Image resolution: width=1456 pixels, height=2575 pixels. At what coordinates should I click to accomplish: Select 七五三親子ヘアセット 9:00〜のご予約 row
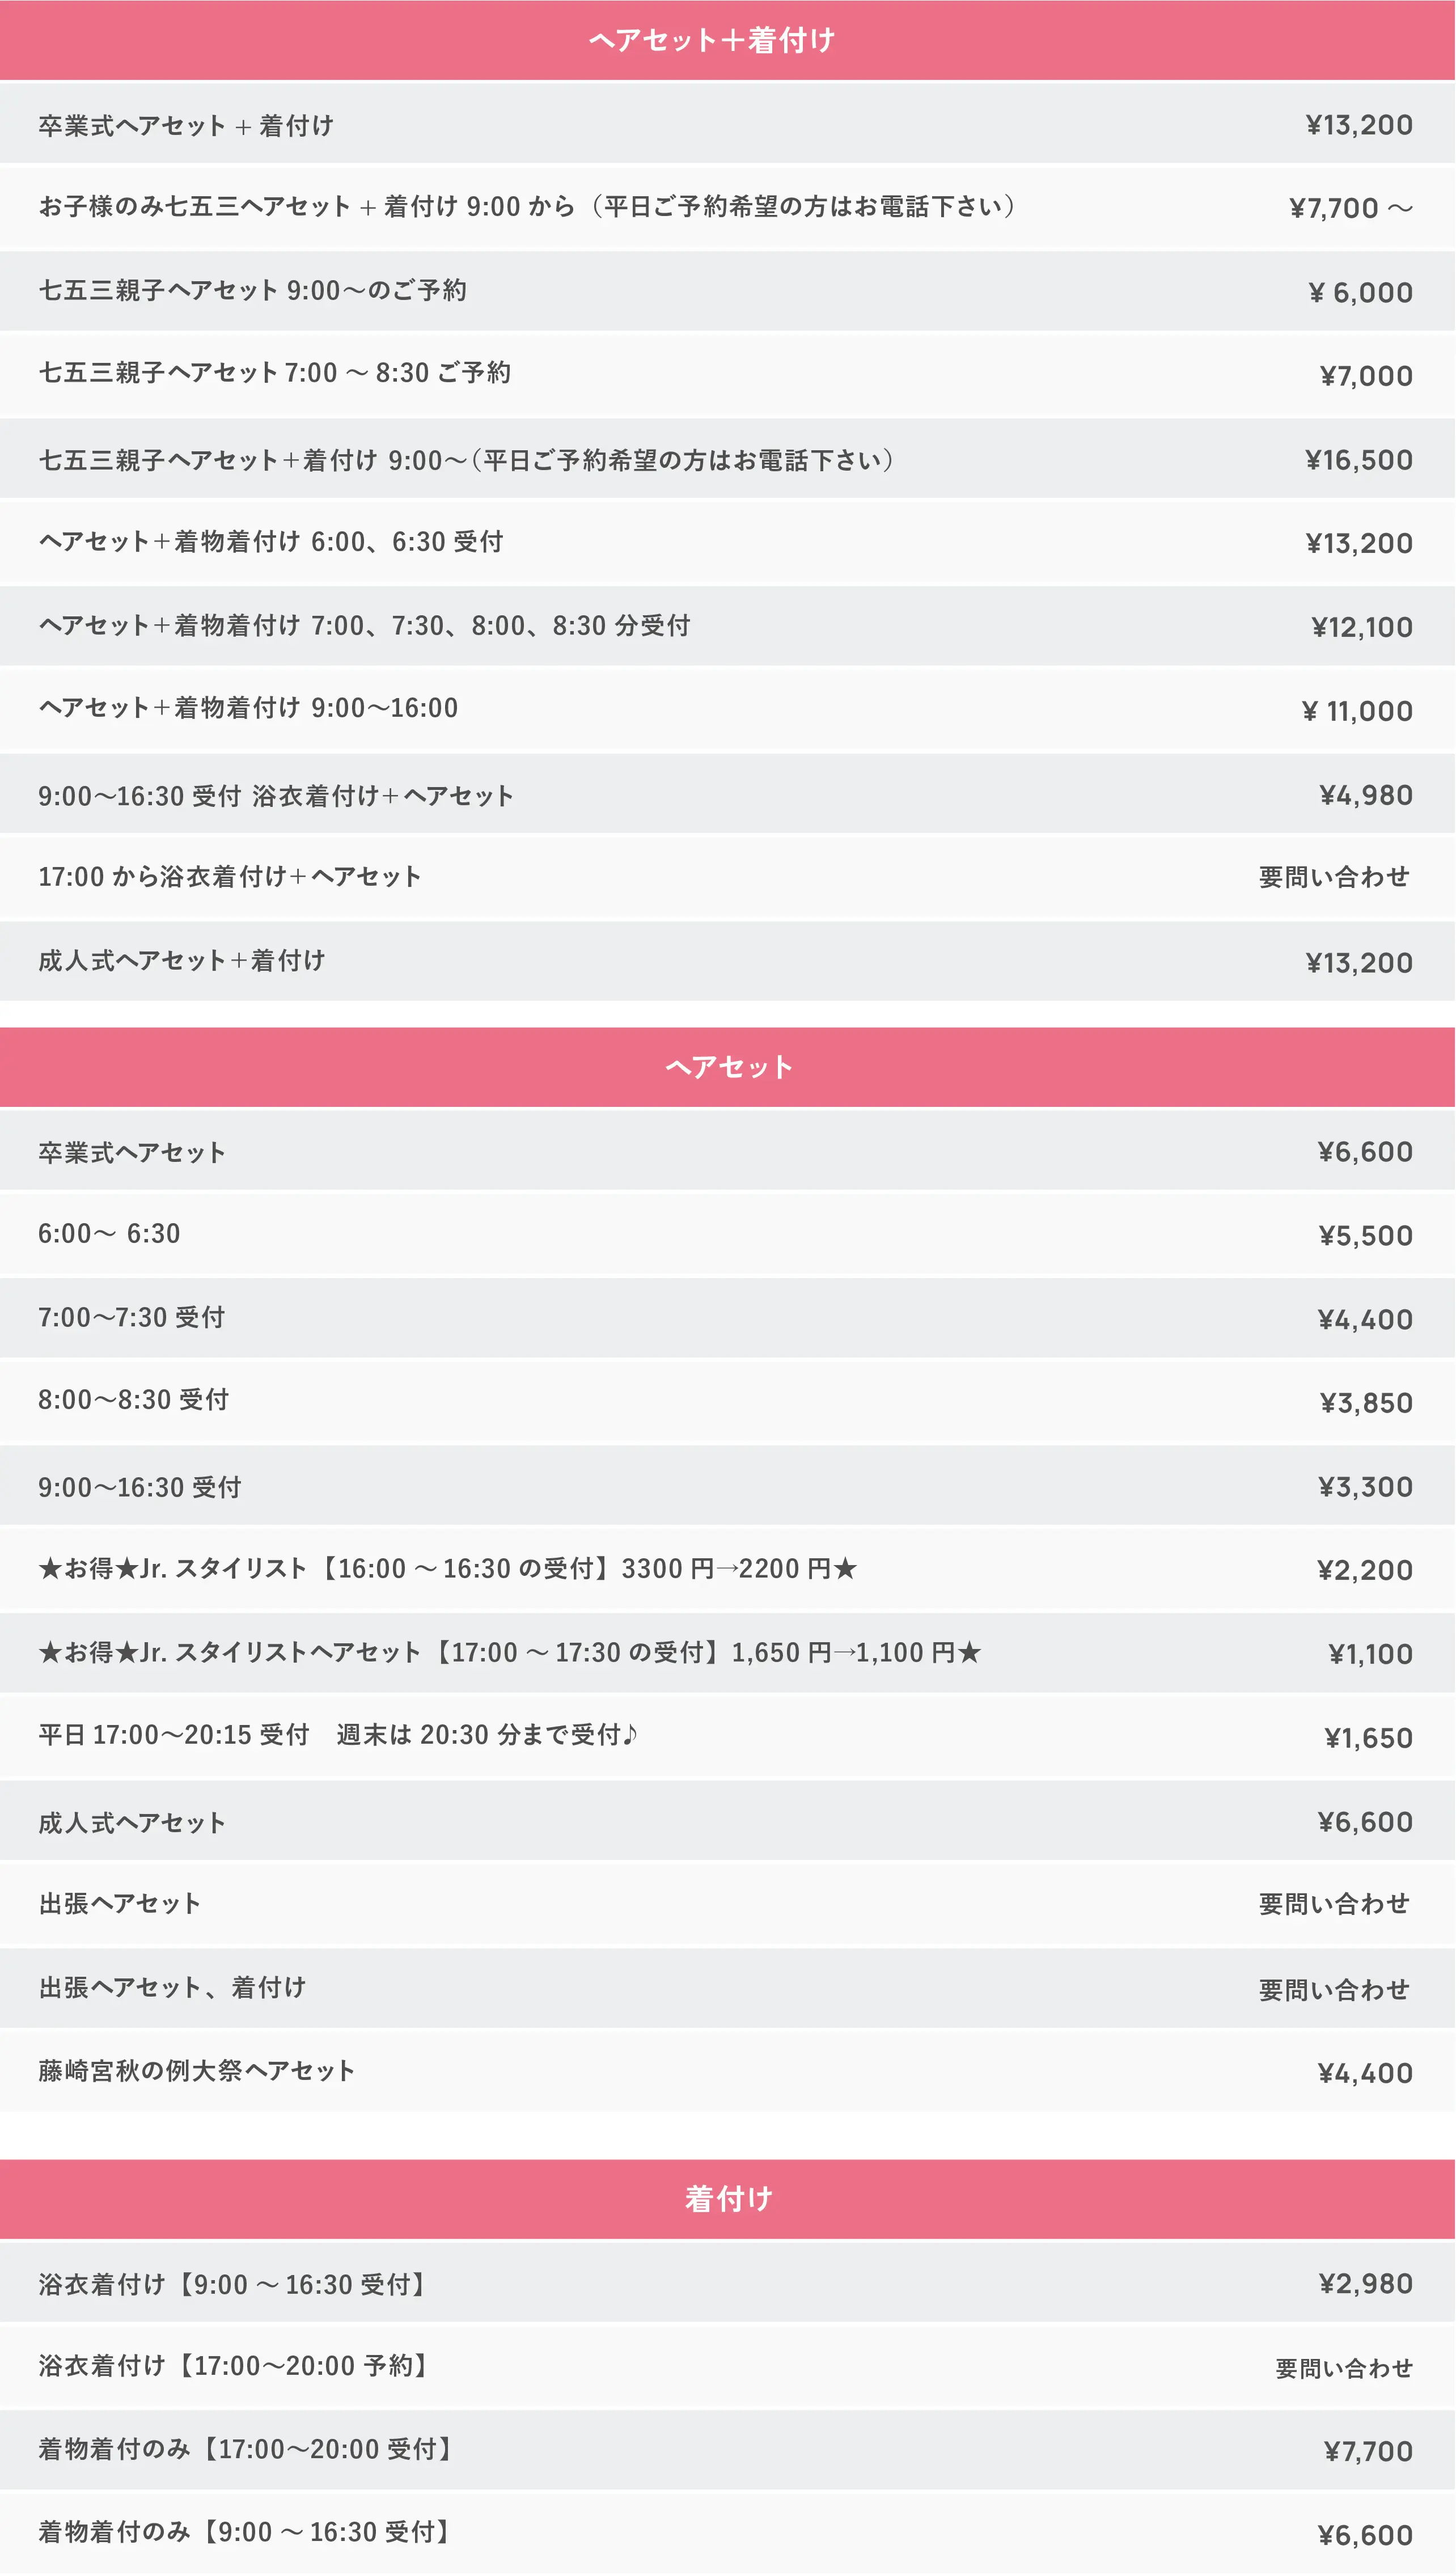(253, 291)
